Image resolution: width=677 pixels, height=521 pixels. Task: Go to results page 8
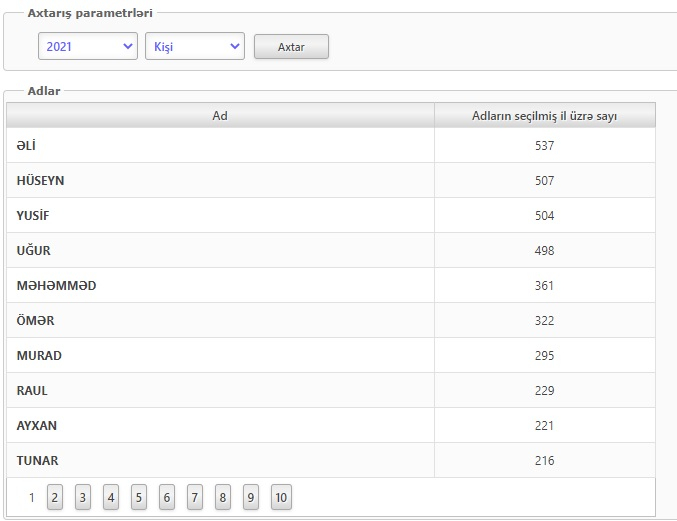click(223, 497)
